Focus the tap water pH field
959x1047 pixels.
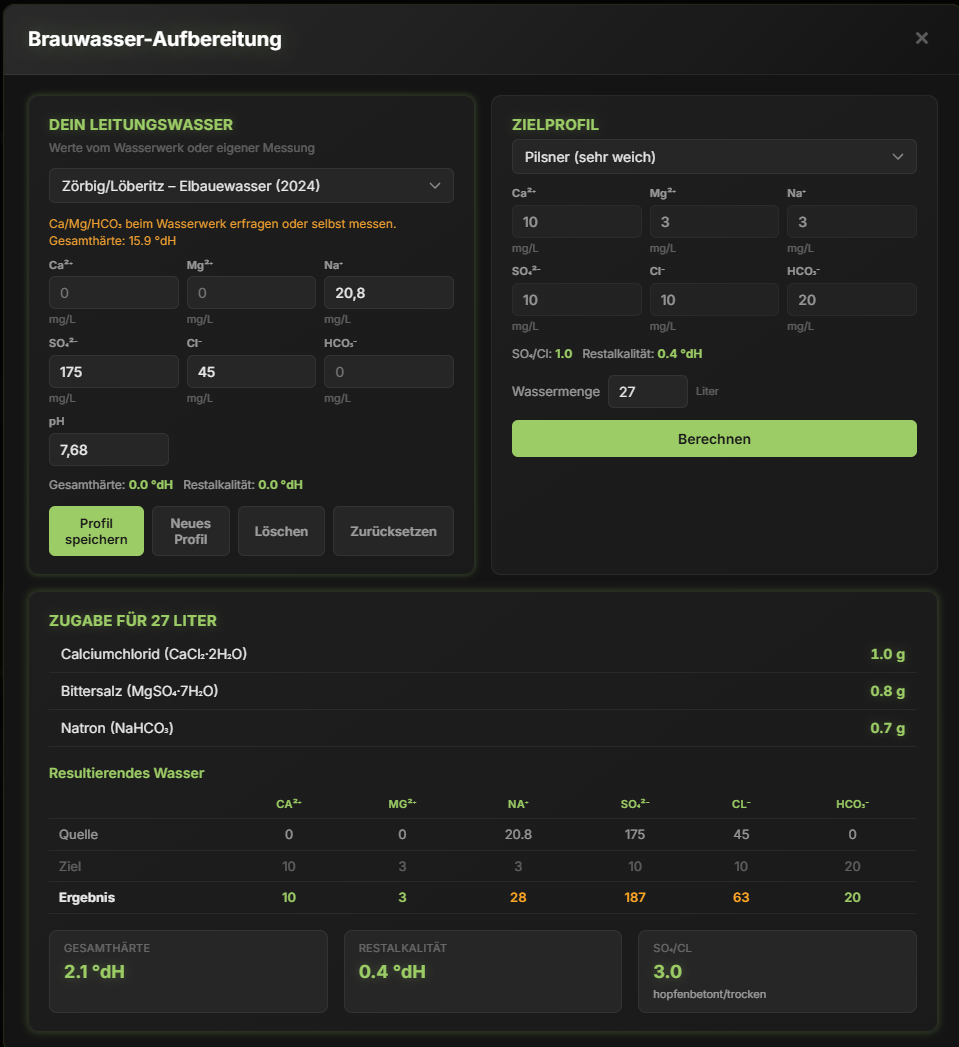pos(109,450)
